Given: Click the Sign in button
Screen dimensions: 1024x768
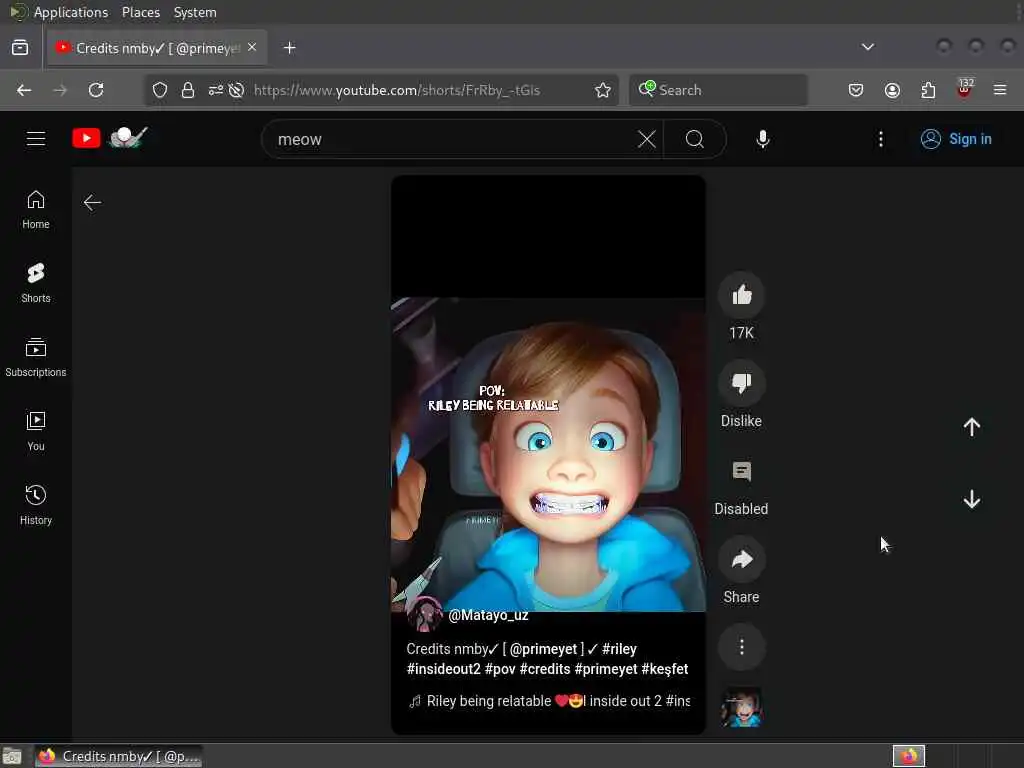Looking at the screenshot, I should (x=956, y=139).
